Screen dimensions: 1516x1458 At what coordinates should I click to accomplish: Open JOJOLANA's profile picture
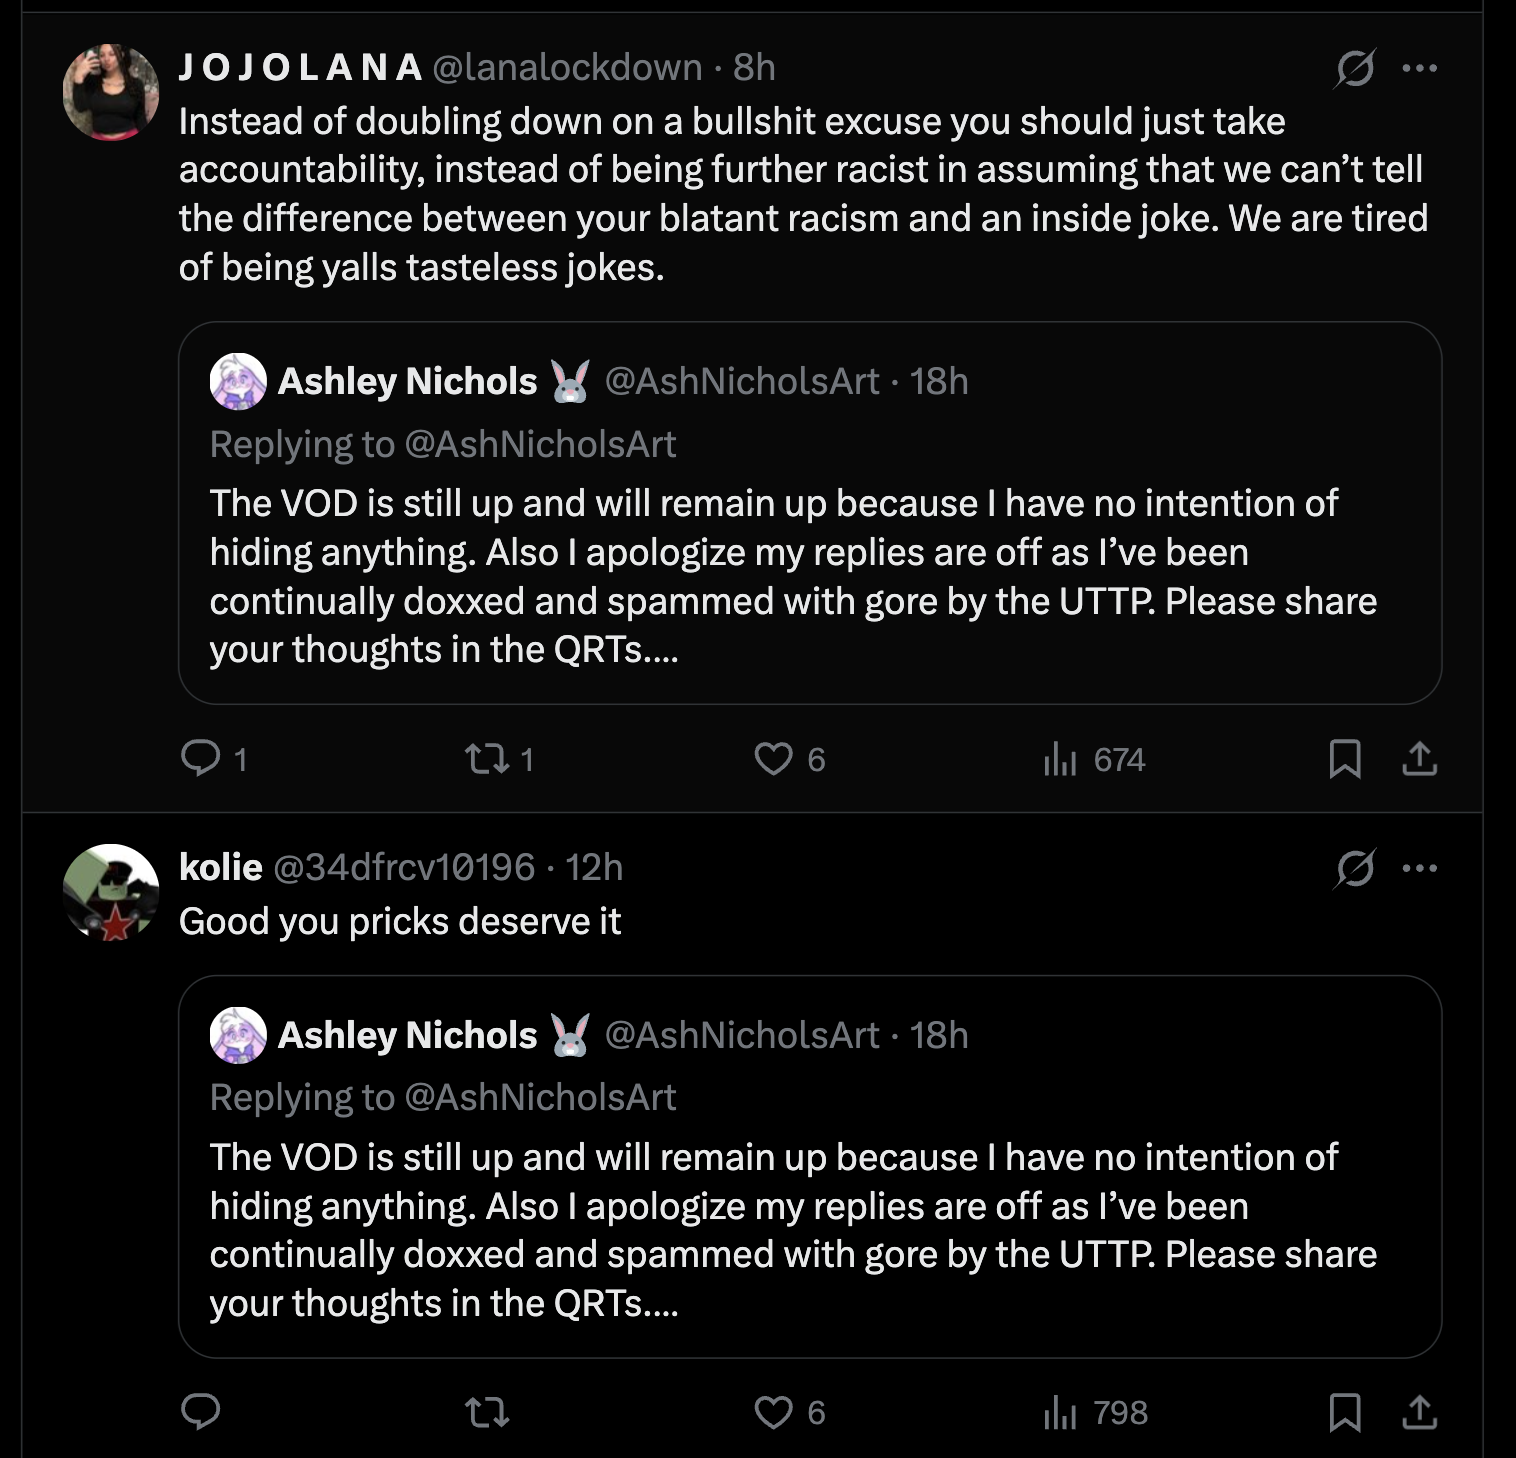pyautogui.click(x=111, y=92)
